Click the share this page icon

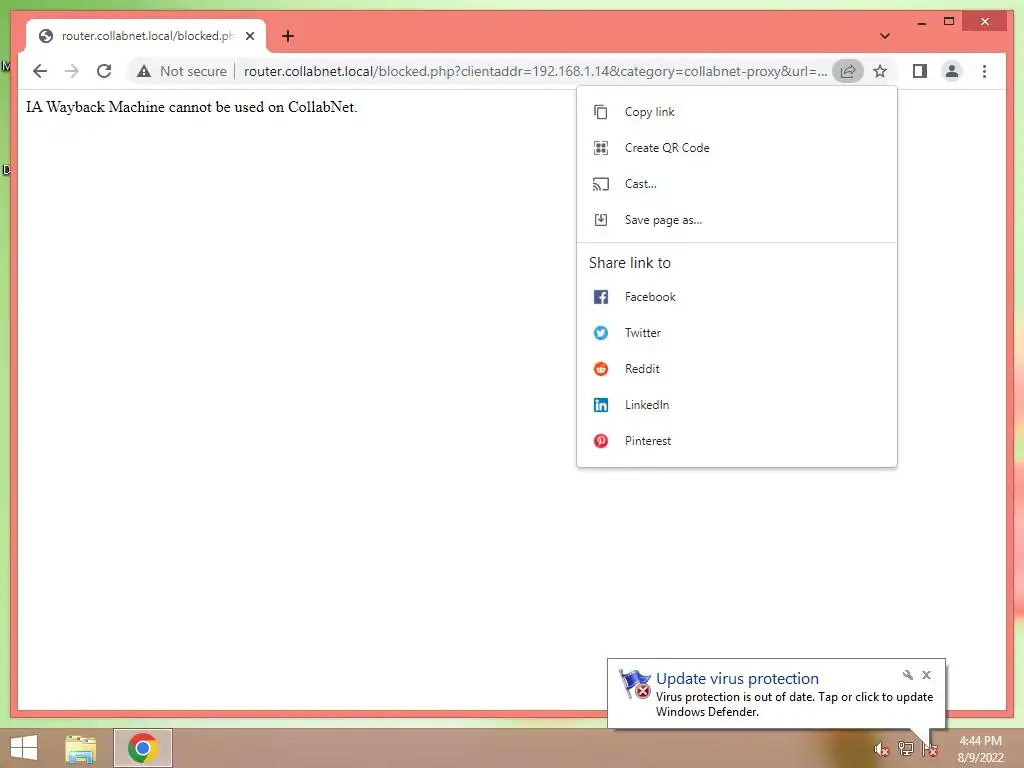(848, 71)
